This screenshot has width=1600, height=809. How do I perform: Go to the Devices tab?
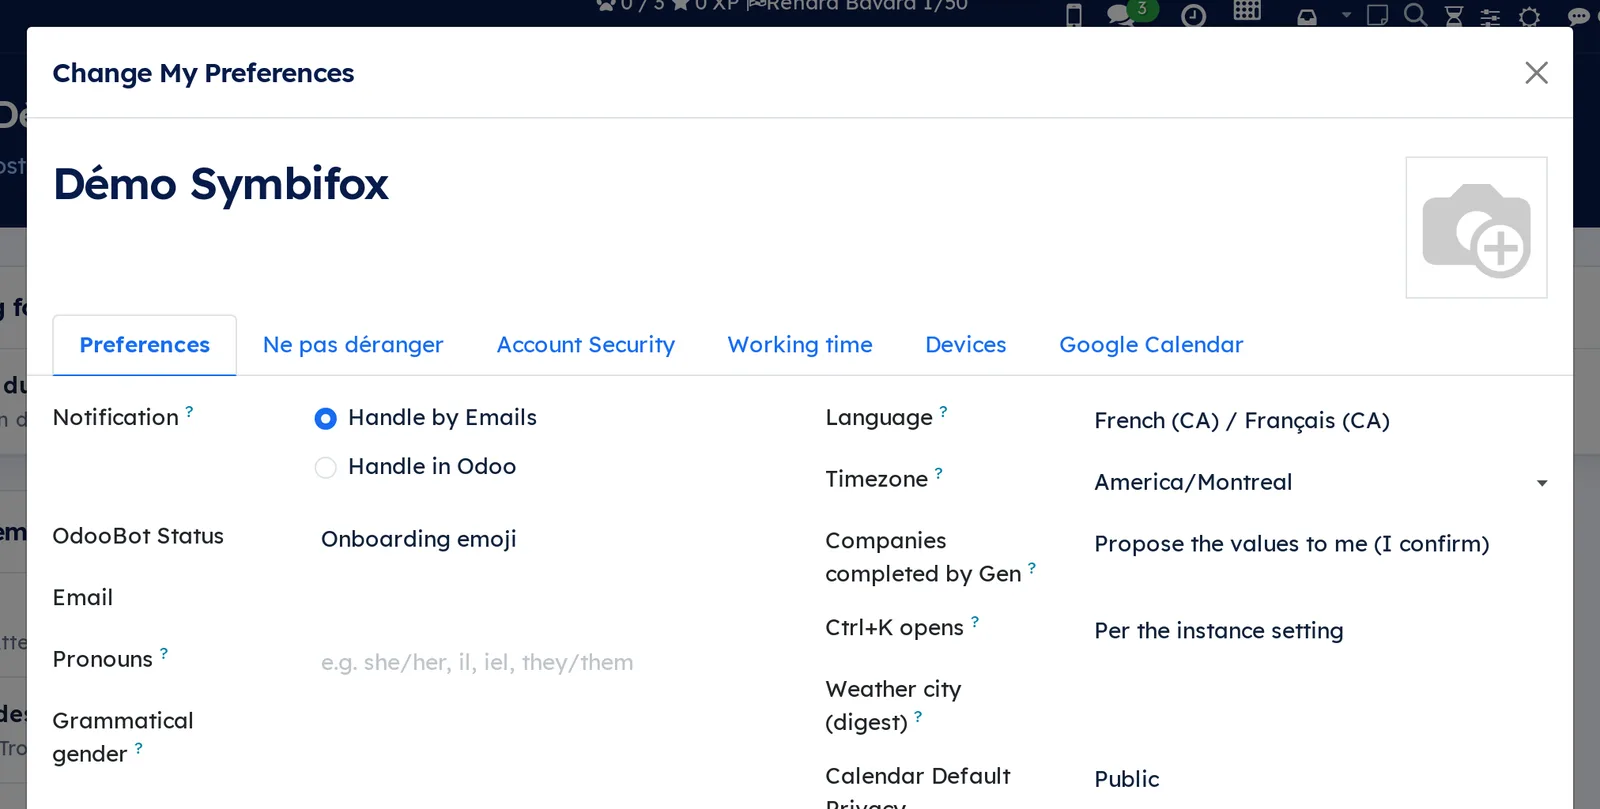pos(966,345)
